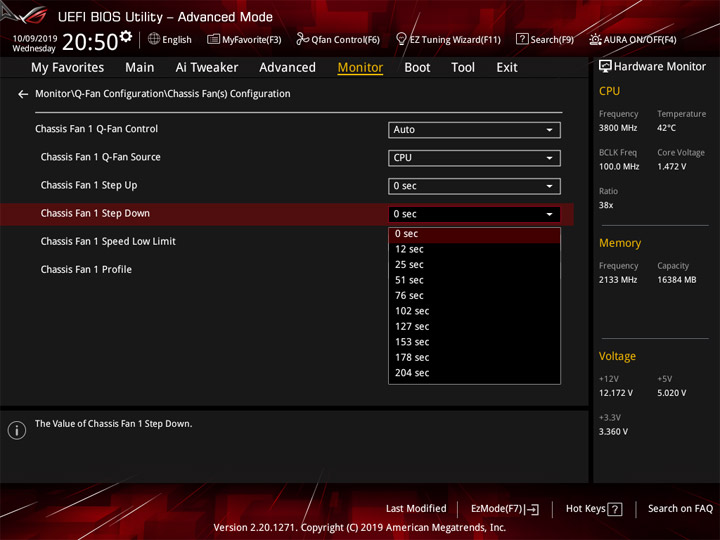This screenshot has height=540, width=720.
Task: Click +3.3V reading 3.360 V
Action: pos(613,432)
